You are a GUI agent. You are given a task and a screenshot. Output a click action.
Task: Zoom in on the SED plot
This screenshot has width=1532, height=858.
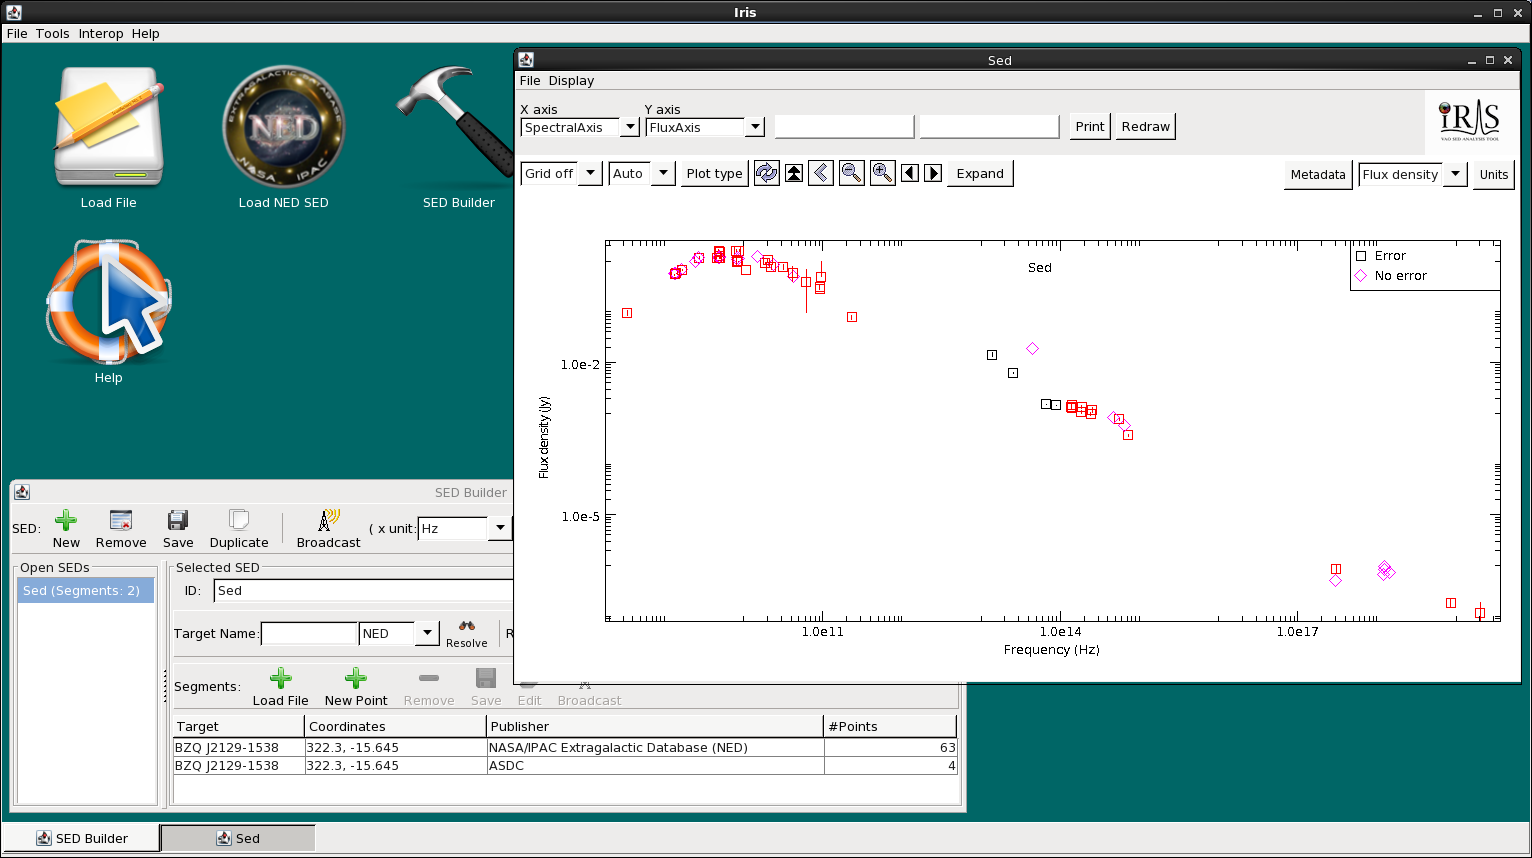[x=883, y=173]
